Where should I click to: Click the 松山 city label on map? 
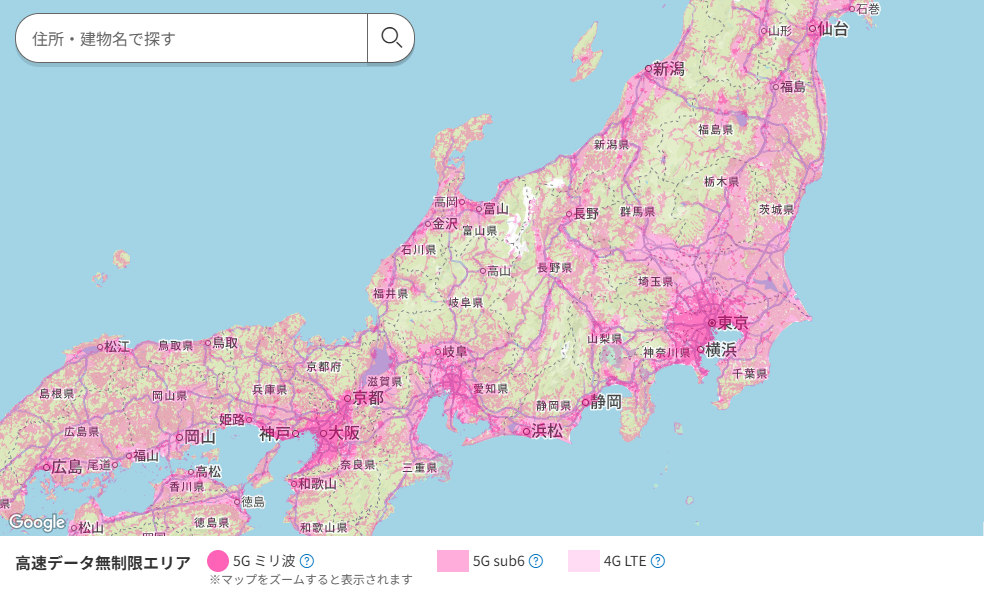coord(91,528)
